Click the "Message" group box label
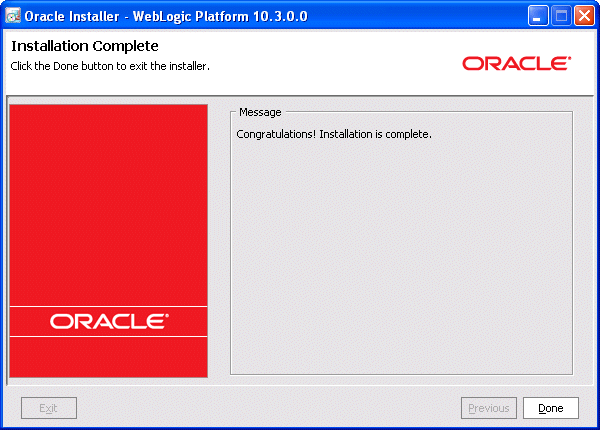This screenshot has height=430, width=600. (260, 112)
